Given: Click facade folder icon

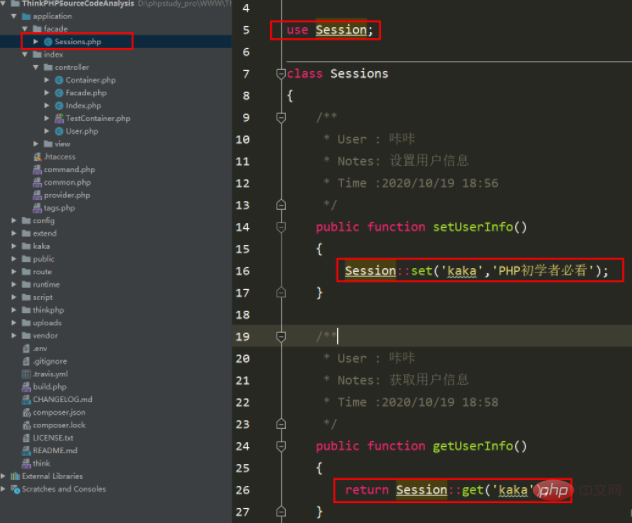Looking at the screenshot, I should tap(37, 29).
